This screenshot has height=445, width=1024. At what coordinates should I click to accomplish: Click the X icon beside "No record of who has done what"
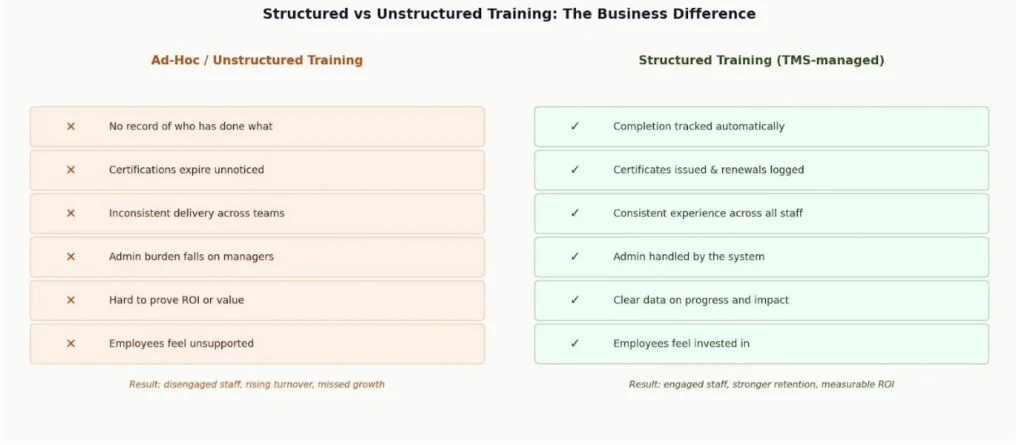[x=71, y=127]
